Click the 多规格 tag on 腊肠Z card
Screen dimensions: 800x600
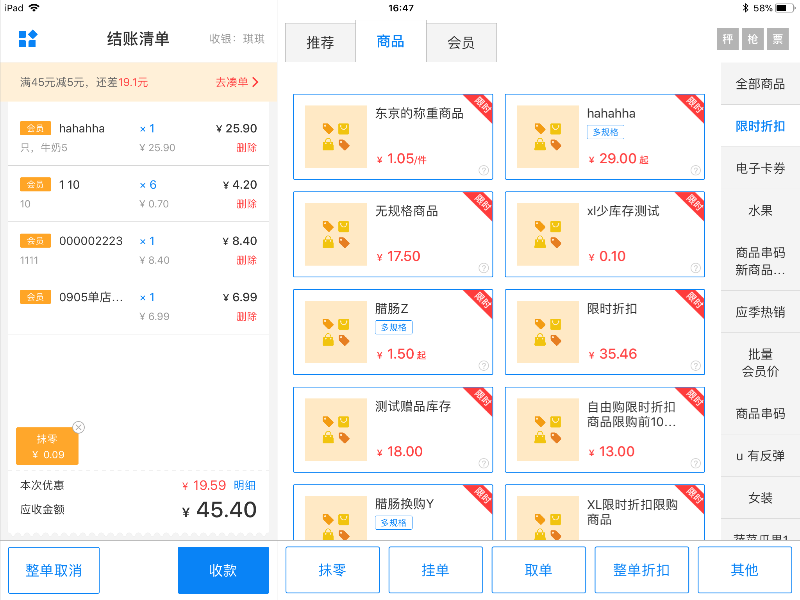coord(394,327)
